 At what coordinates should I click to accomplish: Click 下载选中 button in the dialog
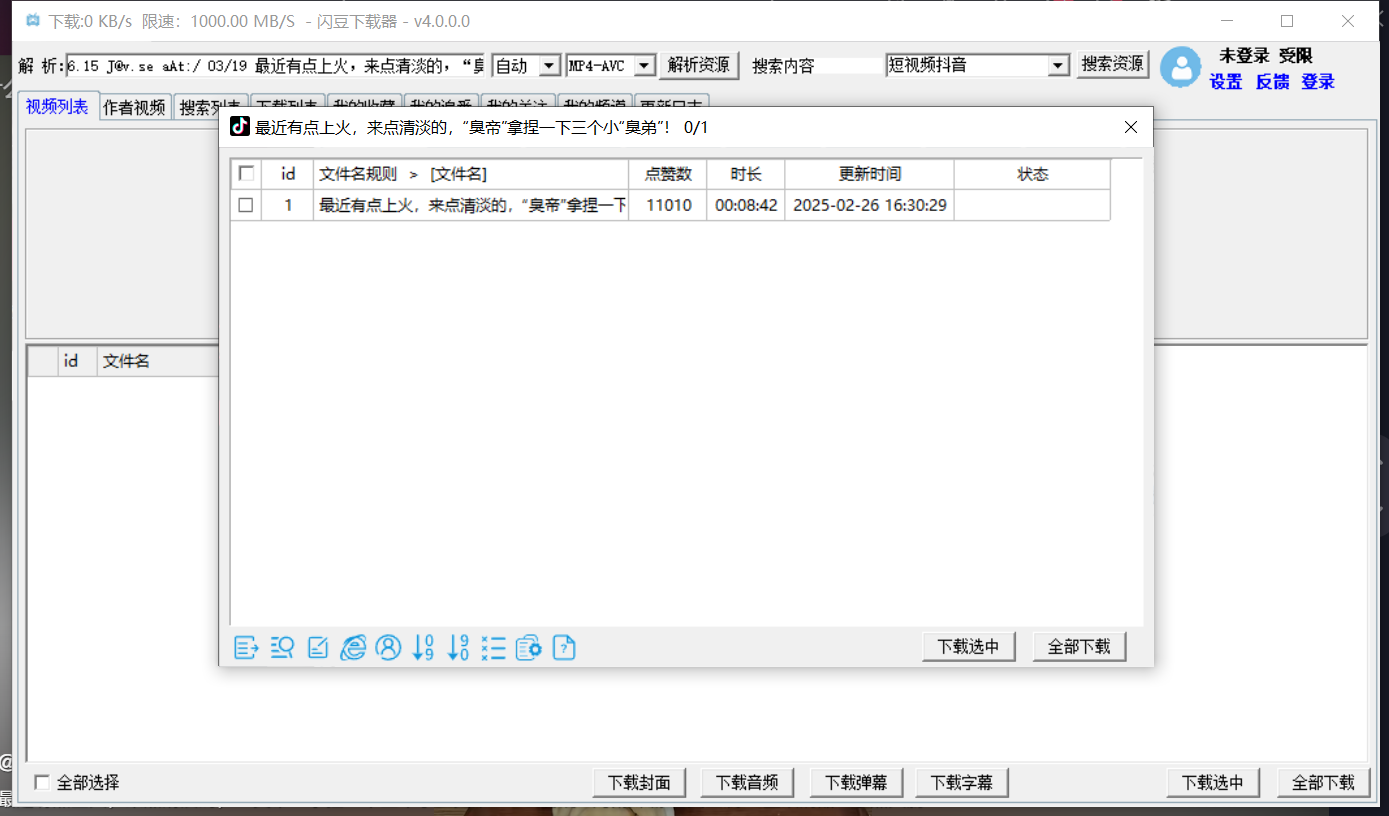point(969,647)
